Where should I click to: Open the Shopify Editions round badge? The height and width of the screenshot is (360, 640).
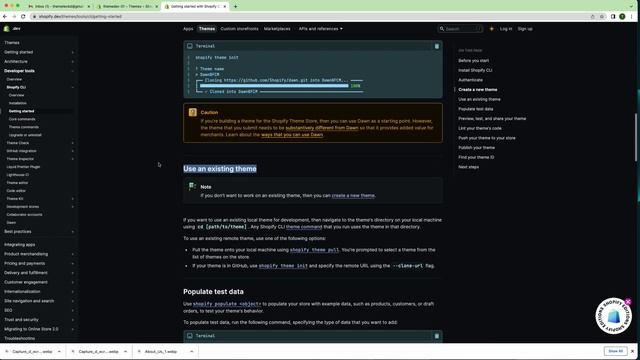613,316
